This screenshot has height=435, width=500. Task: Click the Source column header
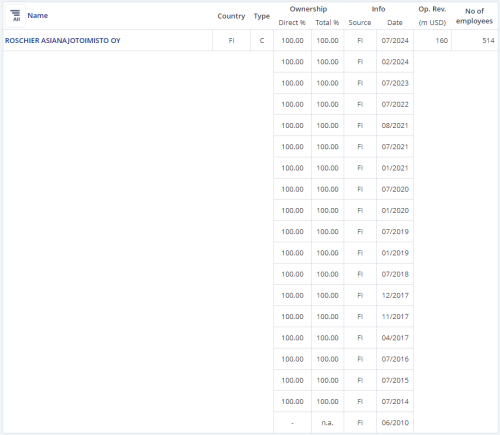click(360, 23)
